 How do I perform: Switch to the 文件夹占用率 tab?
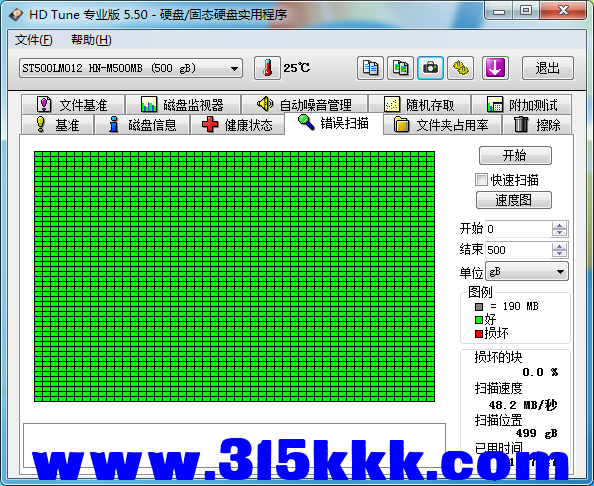tap(442, 125)
